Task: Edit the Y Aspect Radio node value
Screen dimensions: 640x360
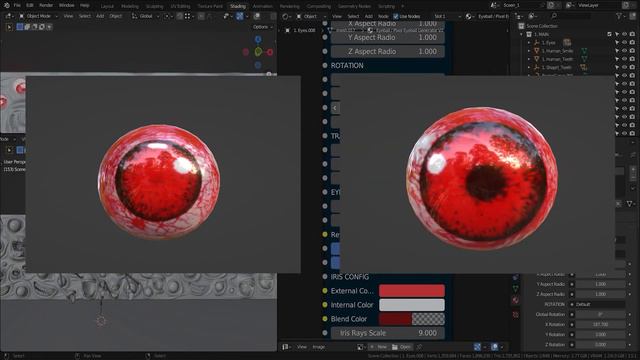Action: (387, 38)
